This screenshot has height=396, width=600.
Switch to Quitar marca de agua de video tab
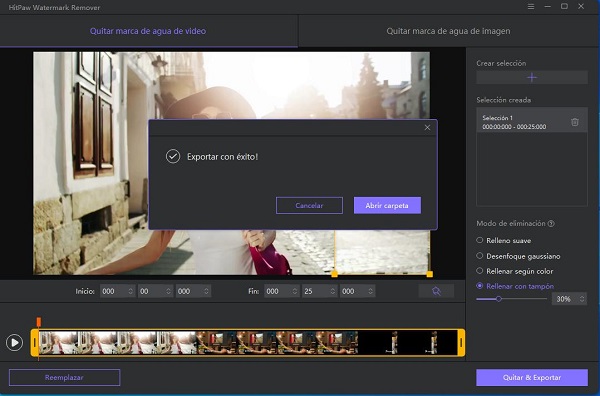pos(148,31)
